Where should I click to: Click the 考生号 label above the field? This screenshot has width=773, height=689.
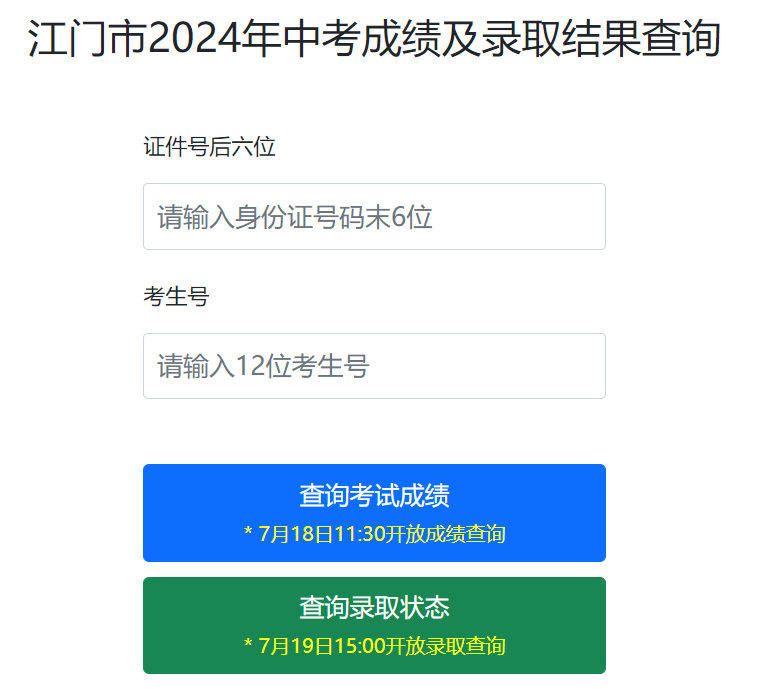pos(176,297)
